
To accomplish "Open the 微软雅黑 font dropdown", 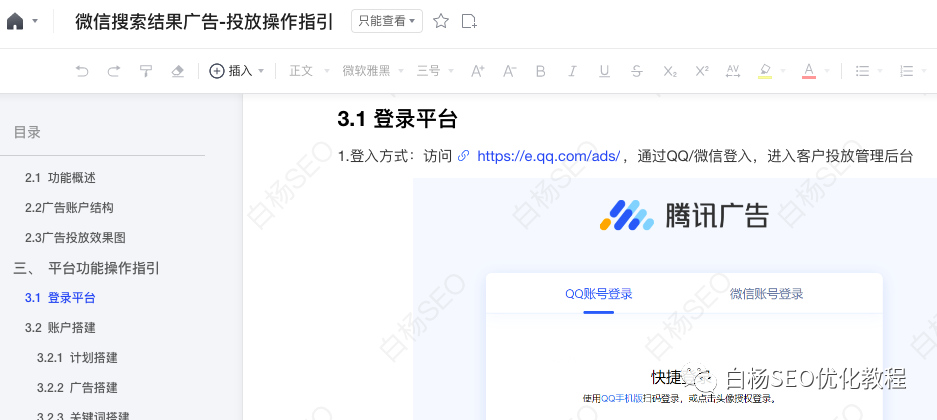I will click(373, 71).
